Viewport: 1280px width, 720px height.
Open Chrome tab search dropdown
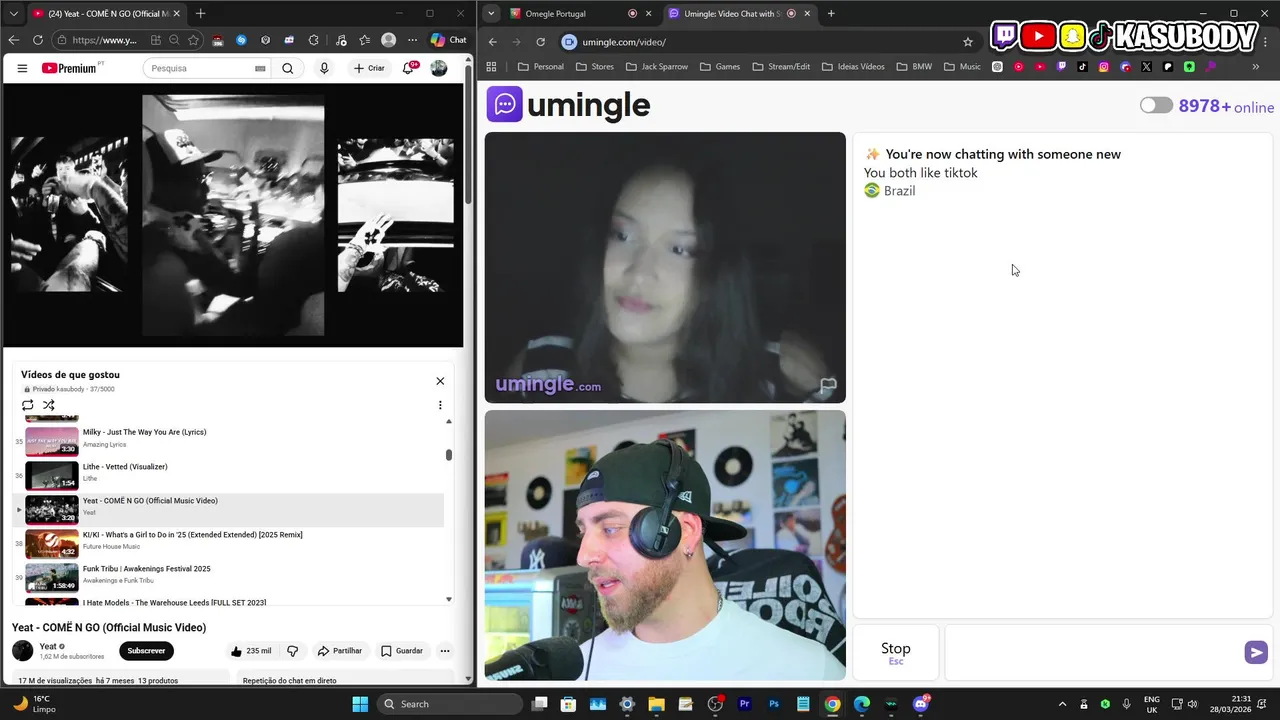[490, 14]
